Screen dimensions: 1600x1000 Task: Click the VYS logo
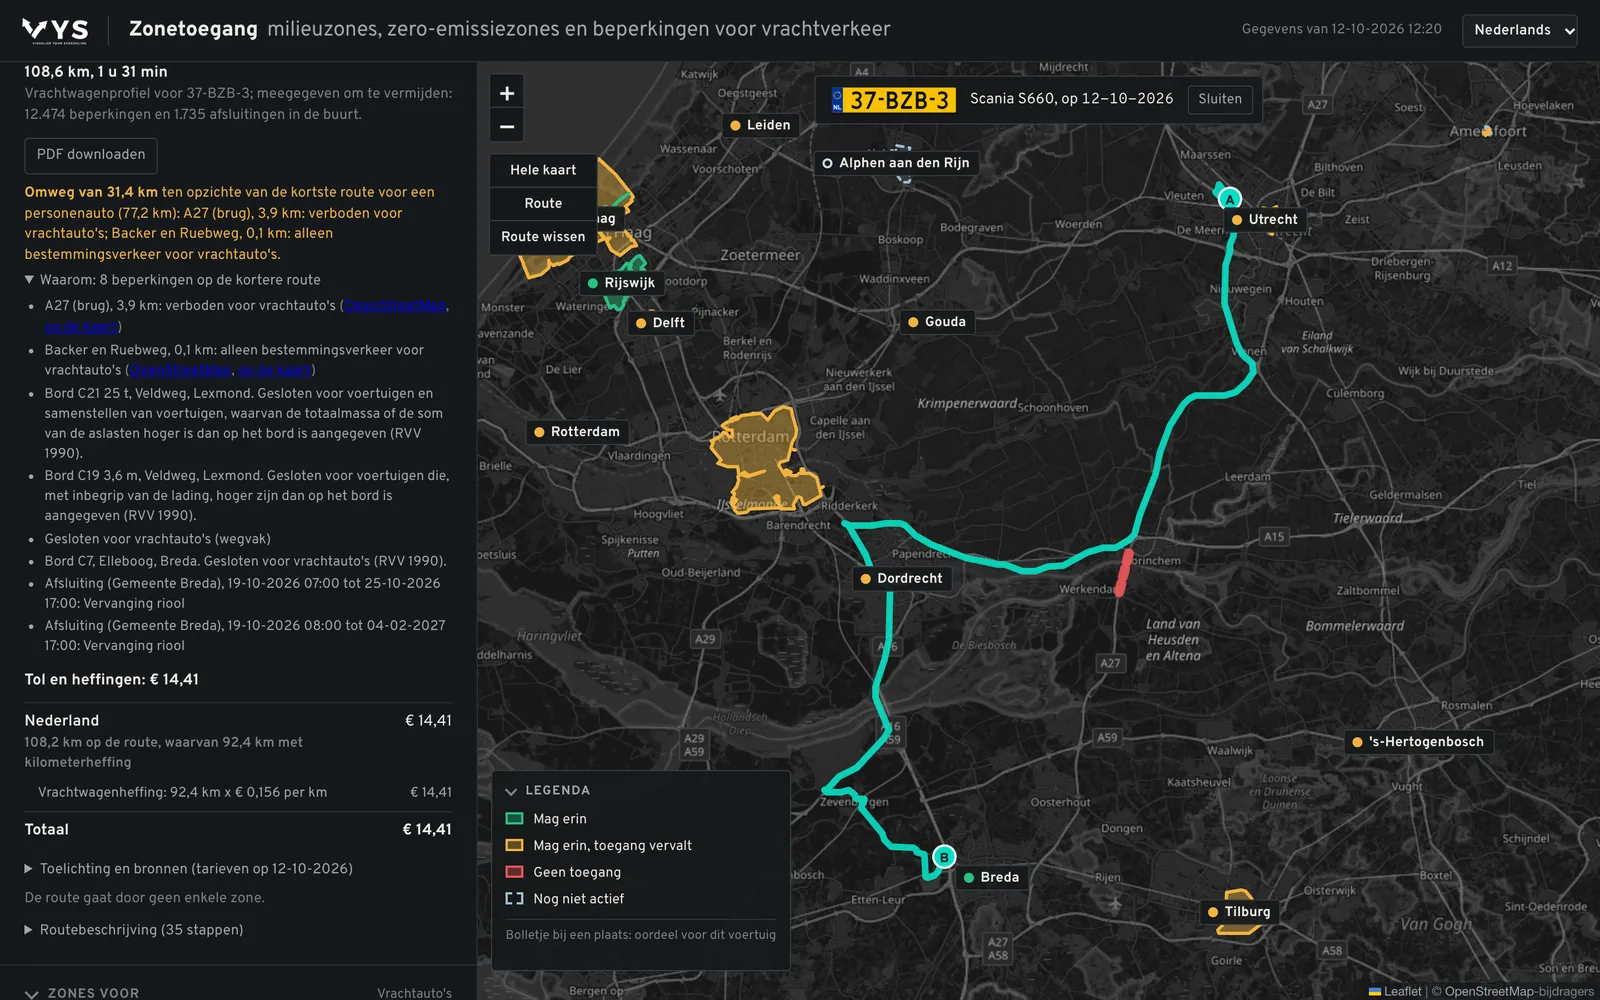pyautogui.click(x=55, y=30)
